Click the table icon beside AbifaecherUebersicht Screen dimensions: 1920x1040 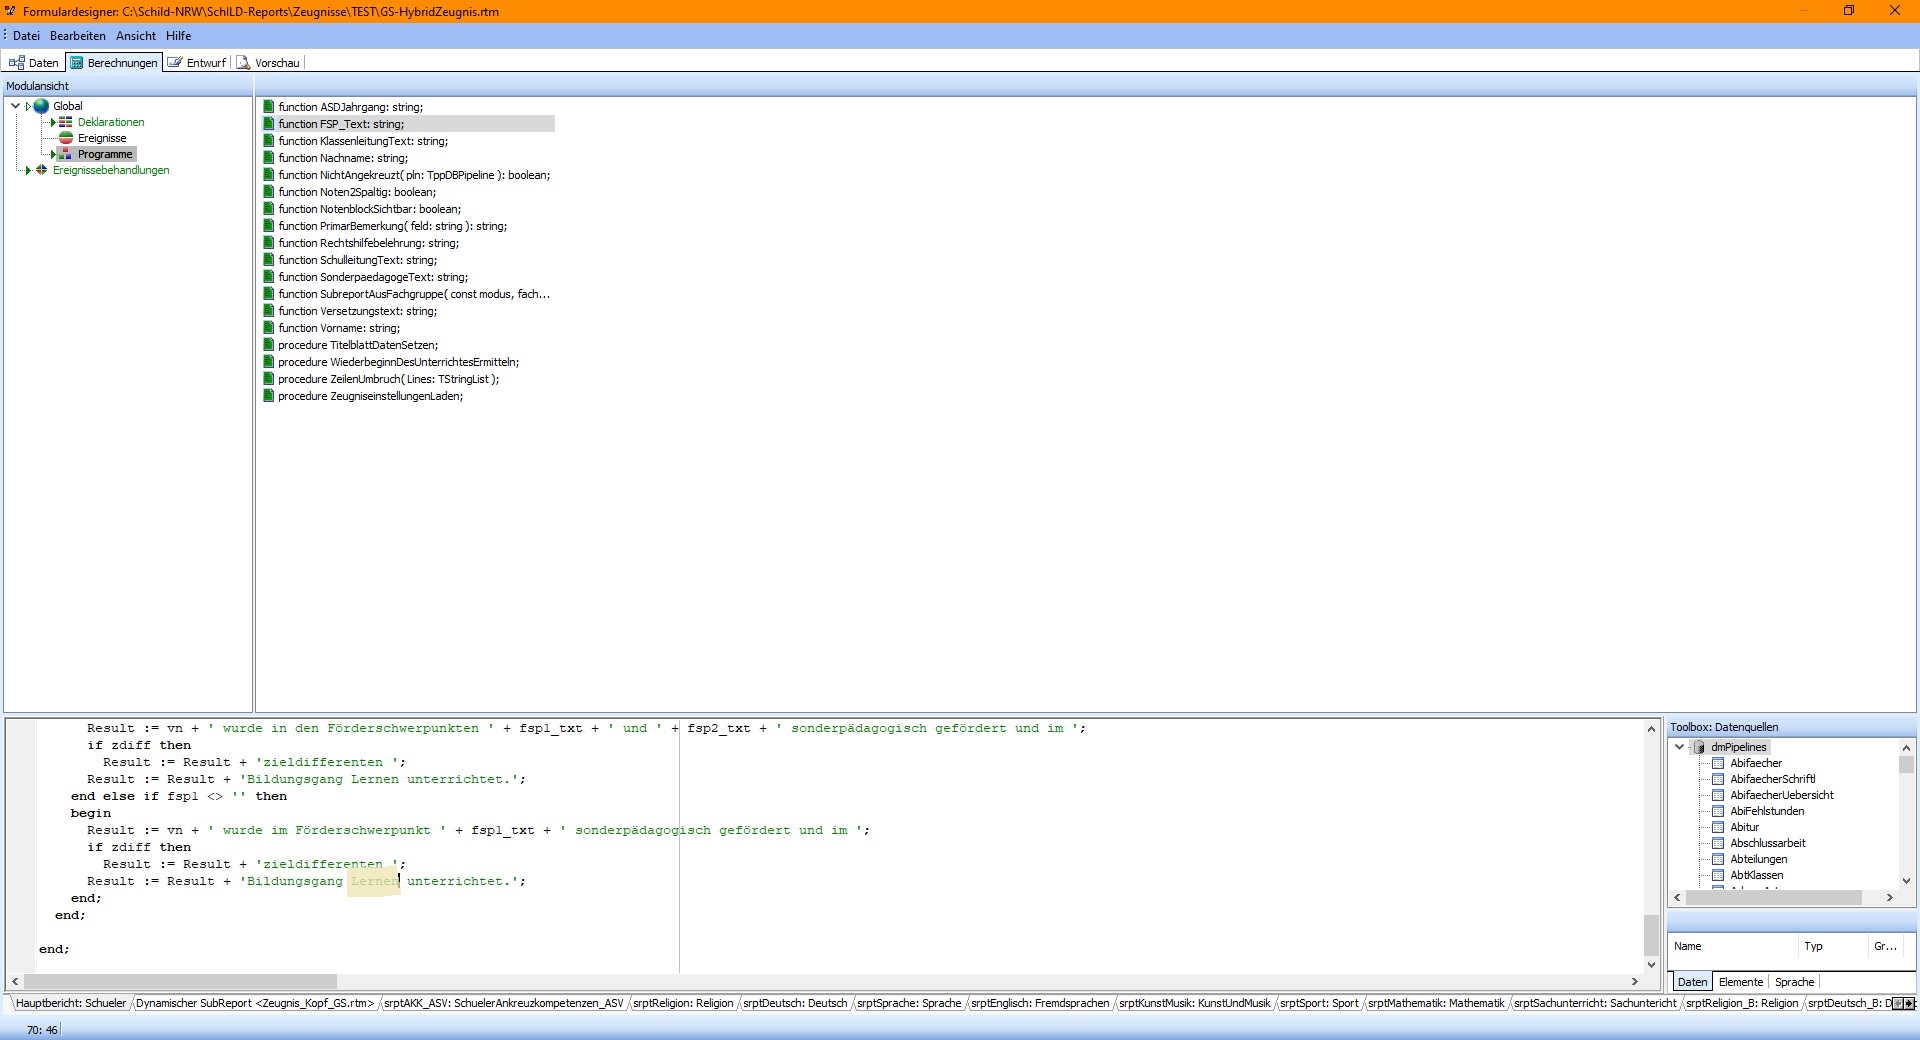click(1718, 795)
